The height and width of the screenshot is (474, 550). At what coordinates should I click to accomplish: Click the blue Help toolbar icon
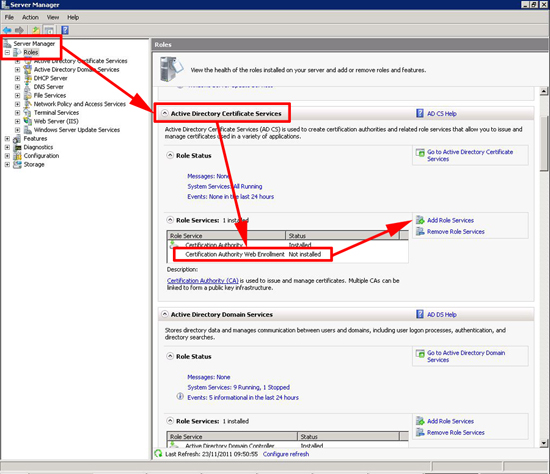coord(65,31)
